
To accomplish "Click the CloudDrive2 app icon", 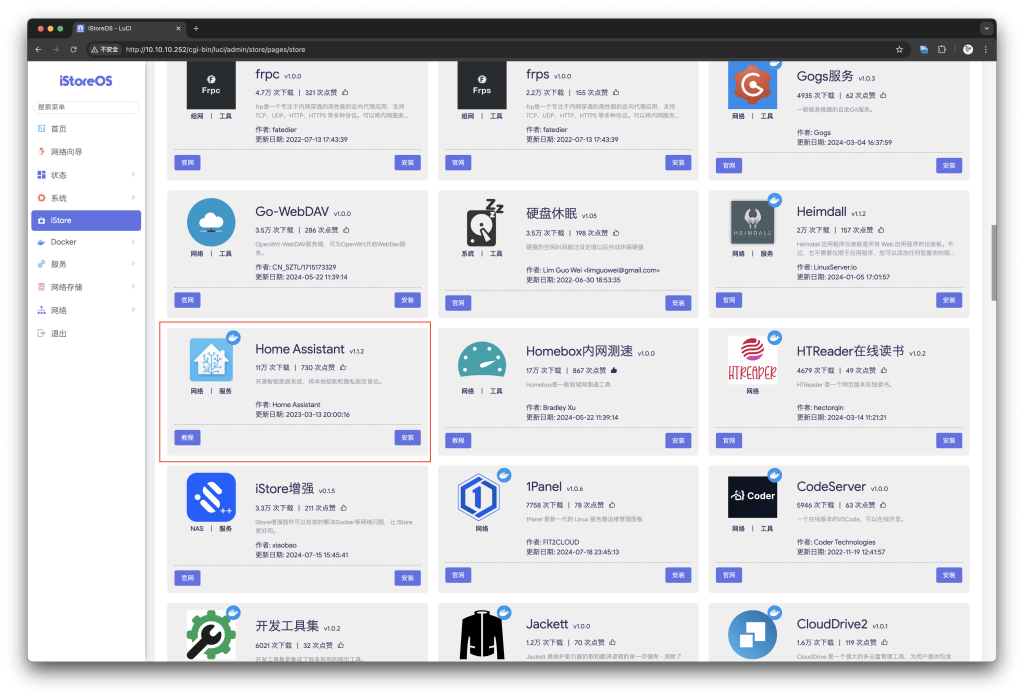I will (752, 632).
